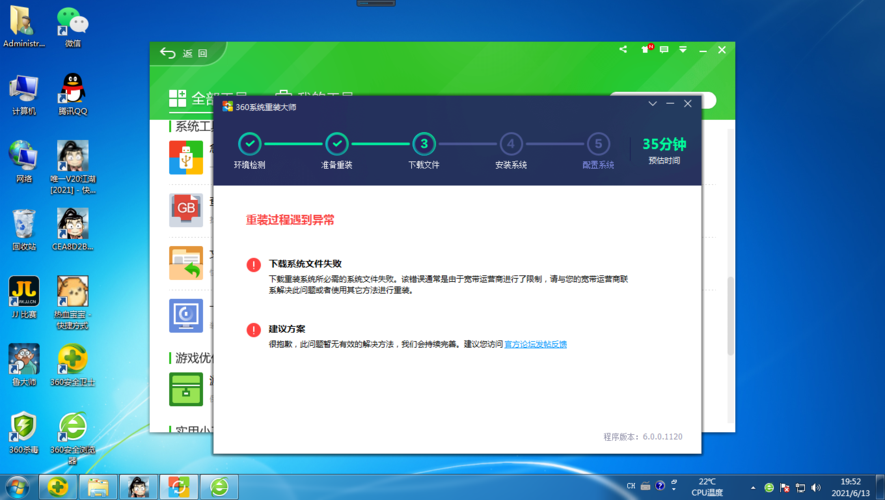Click the 360系统重装大师 taskbar button
885x500 pixels.
[178, 487]
